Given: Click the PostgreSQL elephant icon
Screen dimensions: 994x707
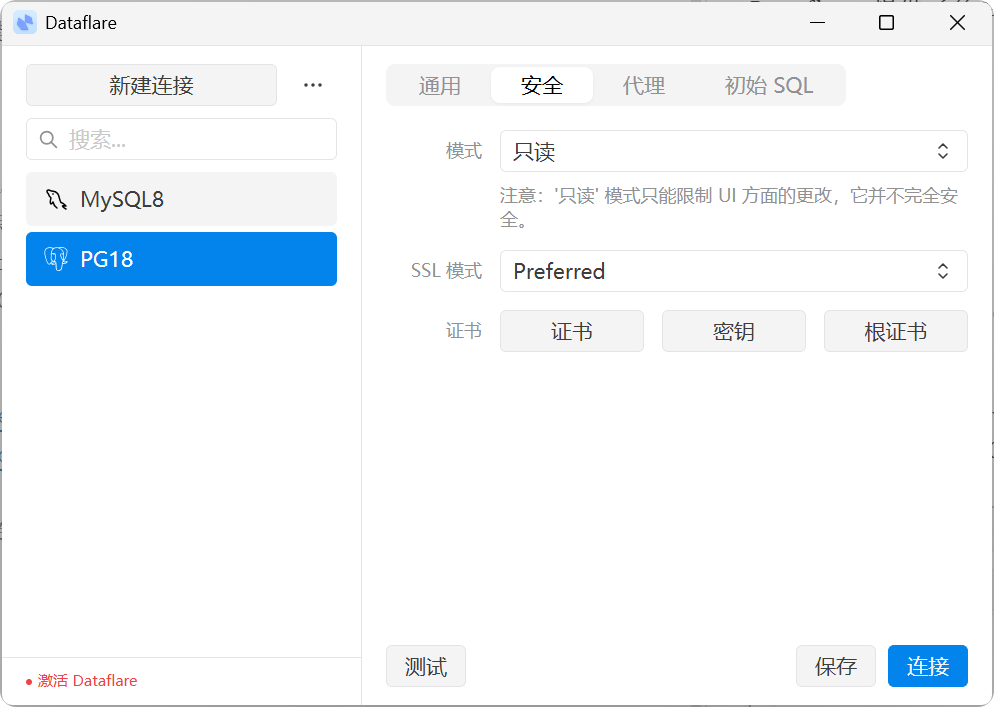Looking at the screenshot, I should 56,259.
